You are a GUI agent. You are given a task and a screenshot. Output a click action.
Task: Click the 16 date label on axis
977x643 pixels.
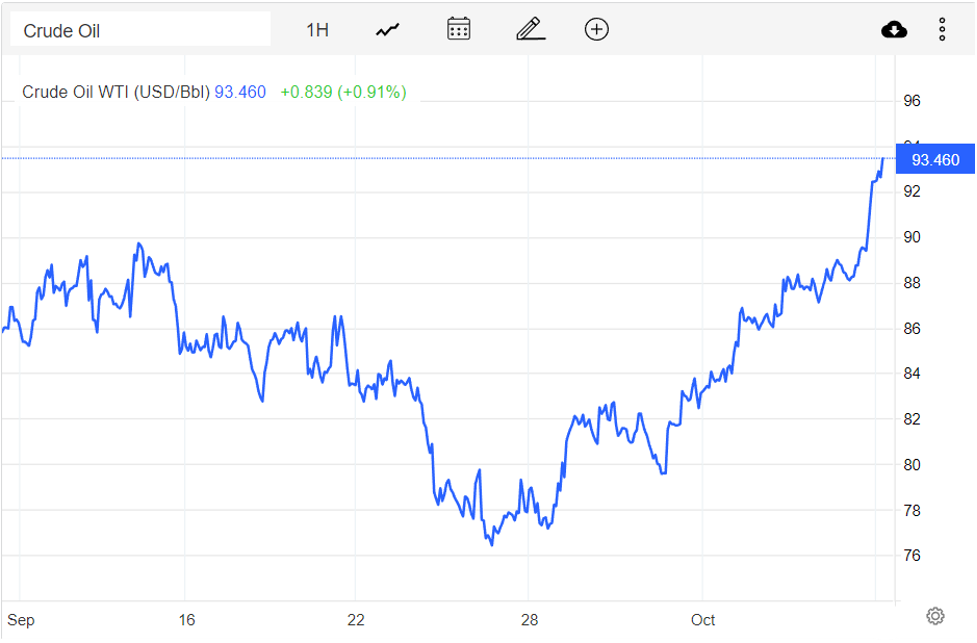186,620
